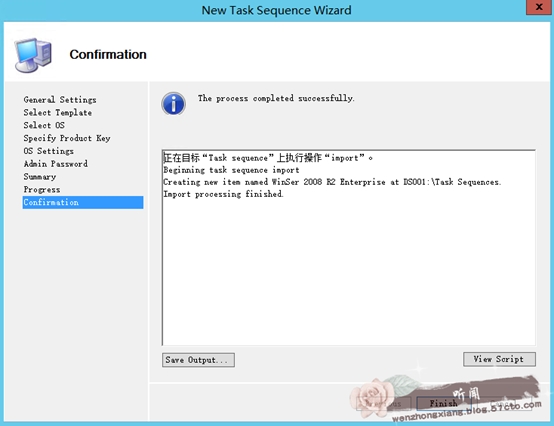Jump to the OS Settings step
The image size is (554, 426).
[49, 151]
